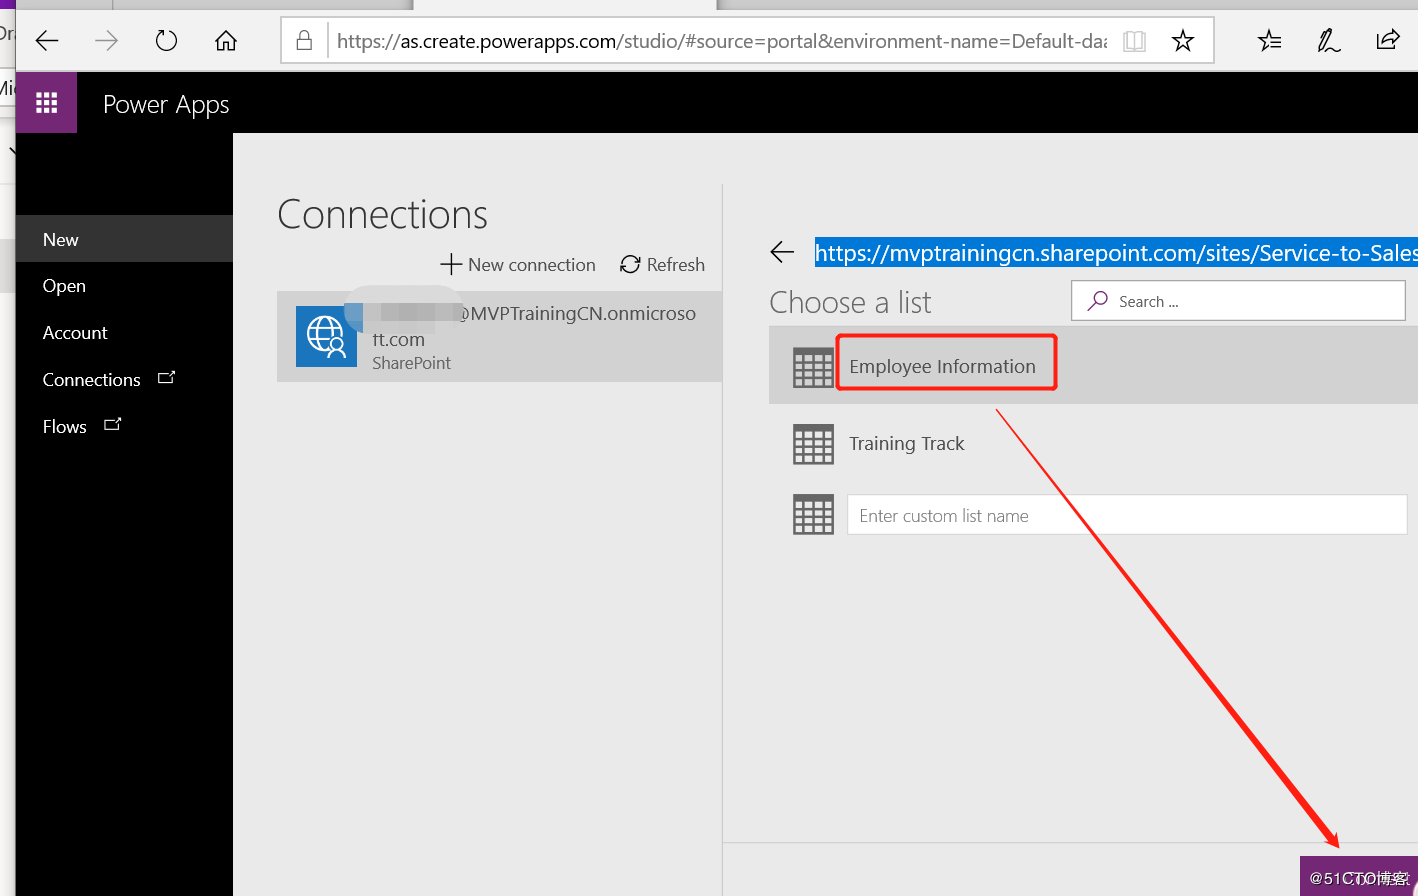Click the lock icon in address bar
Image resolution: width=1418 pixels, height=896 pixels.
coord(305,41)
